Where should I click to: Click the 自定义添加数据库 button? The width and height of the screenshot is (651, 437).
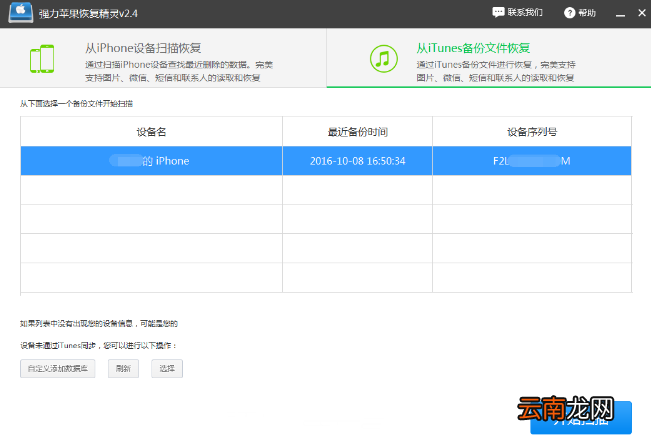(x=58, y=369)
